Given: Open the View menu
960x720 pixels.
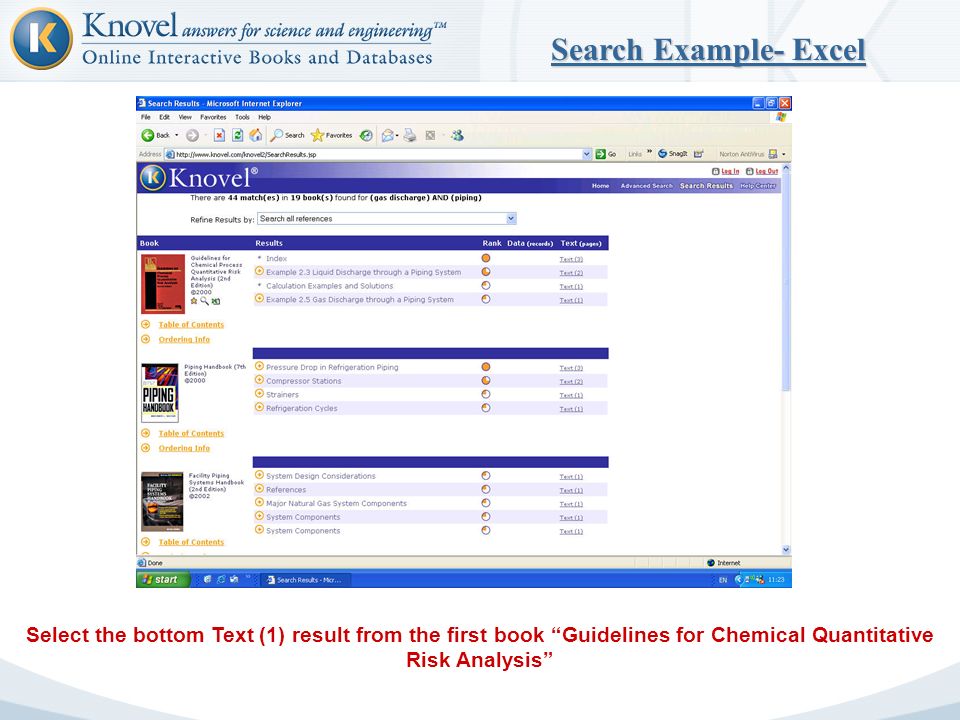Looking at the screenshot, I should [185, 117].
